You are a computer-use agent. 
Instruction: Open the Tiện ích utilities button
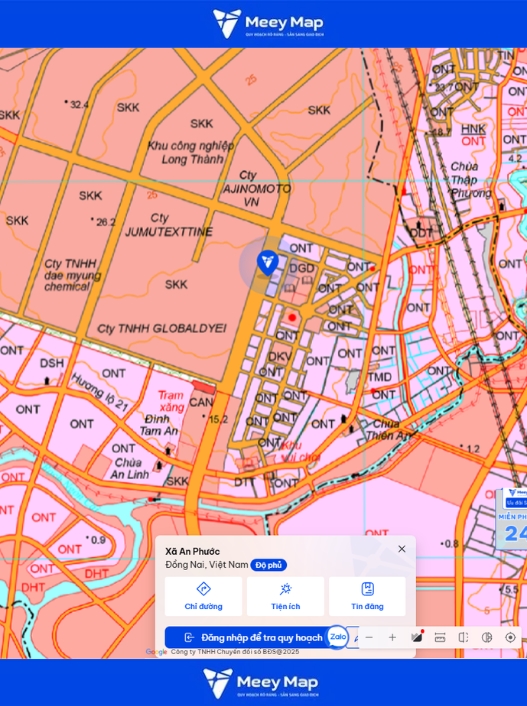click(285, 596)
